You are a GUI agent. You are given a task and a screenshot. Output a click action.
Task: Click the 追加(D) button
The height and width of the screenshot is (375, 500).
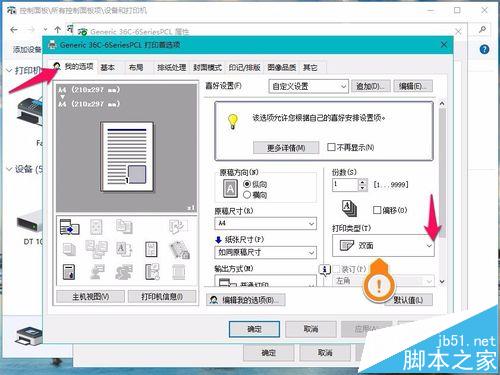tap(370, 86)
